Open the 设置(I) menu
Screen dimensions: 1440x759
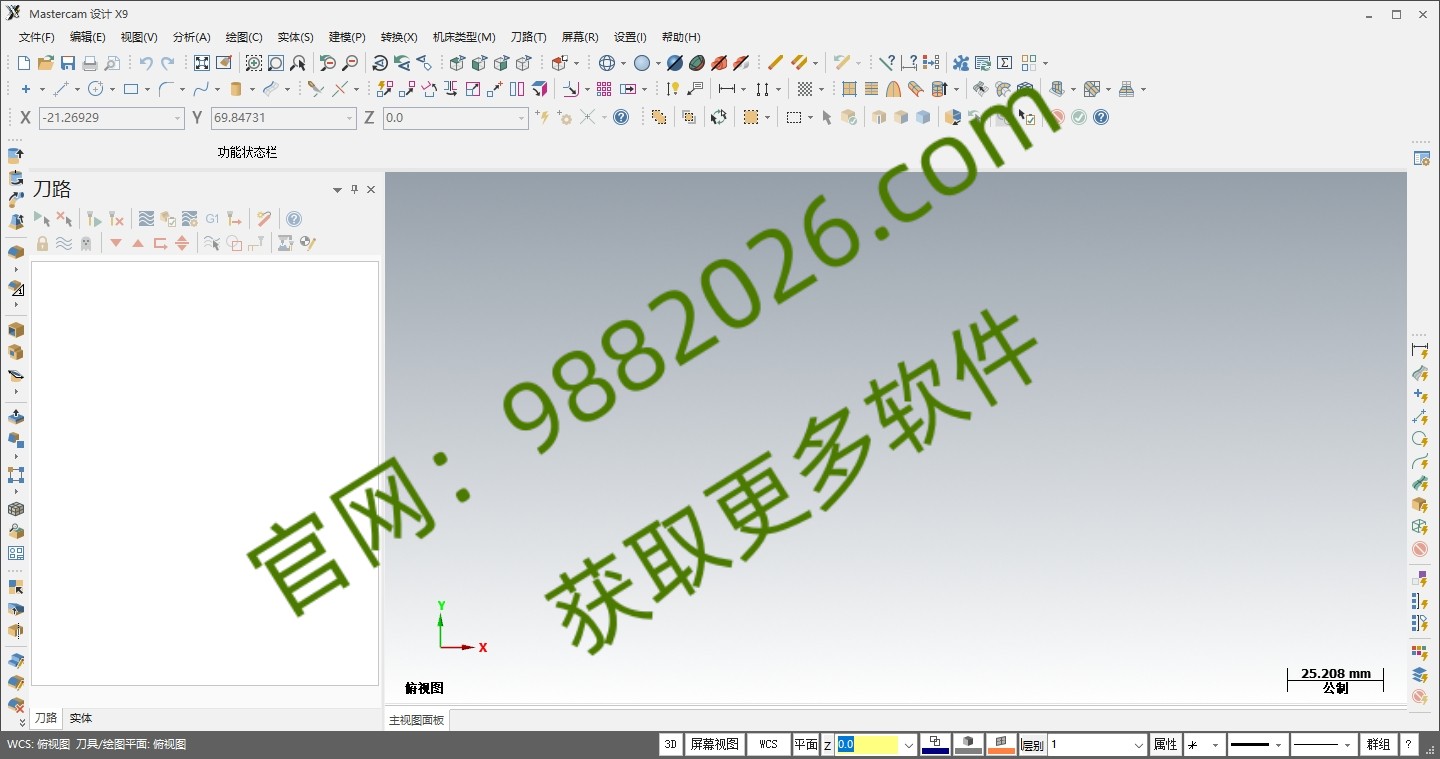(630, 37)
